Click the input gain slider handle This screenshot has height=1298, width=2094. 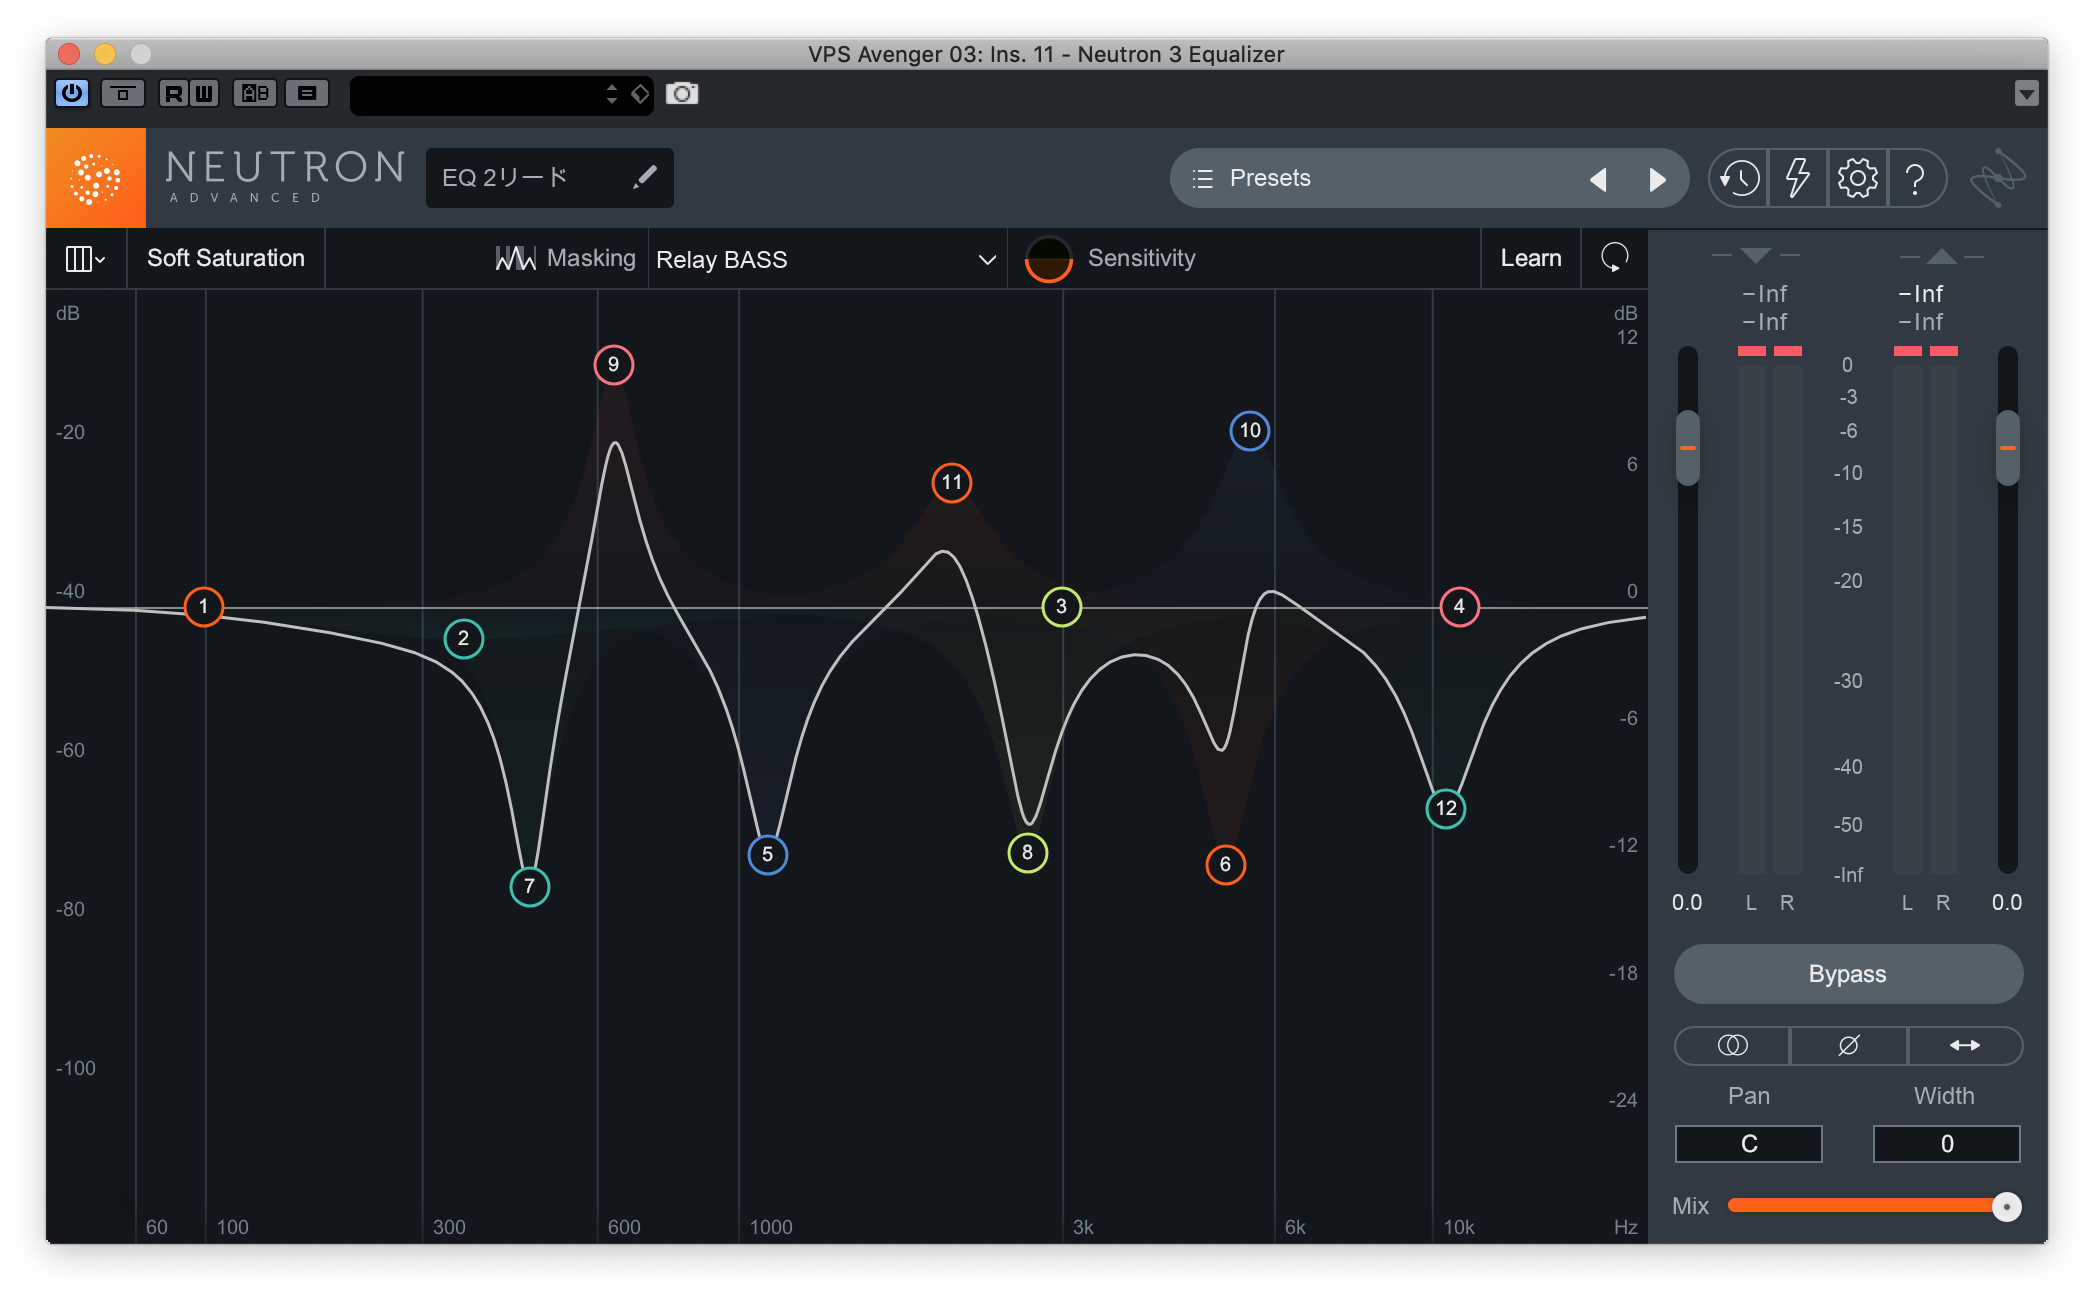click(x=1688, y=448)
